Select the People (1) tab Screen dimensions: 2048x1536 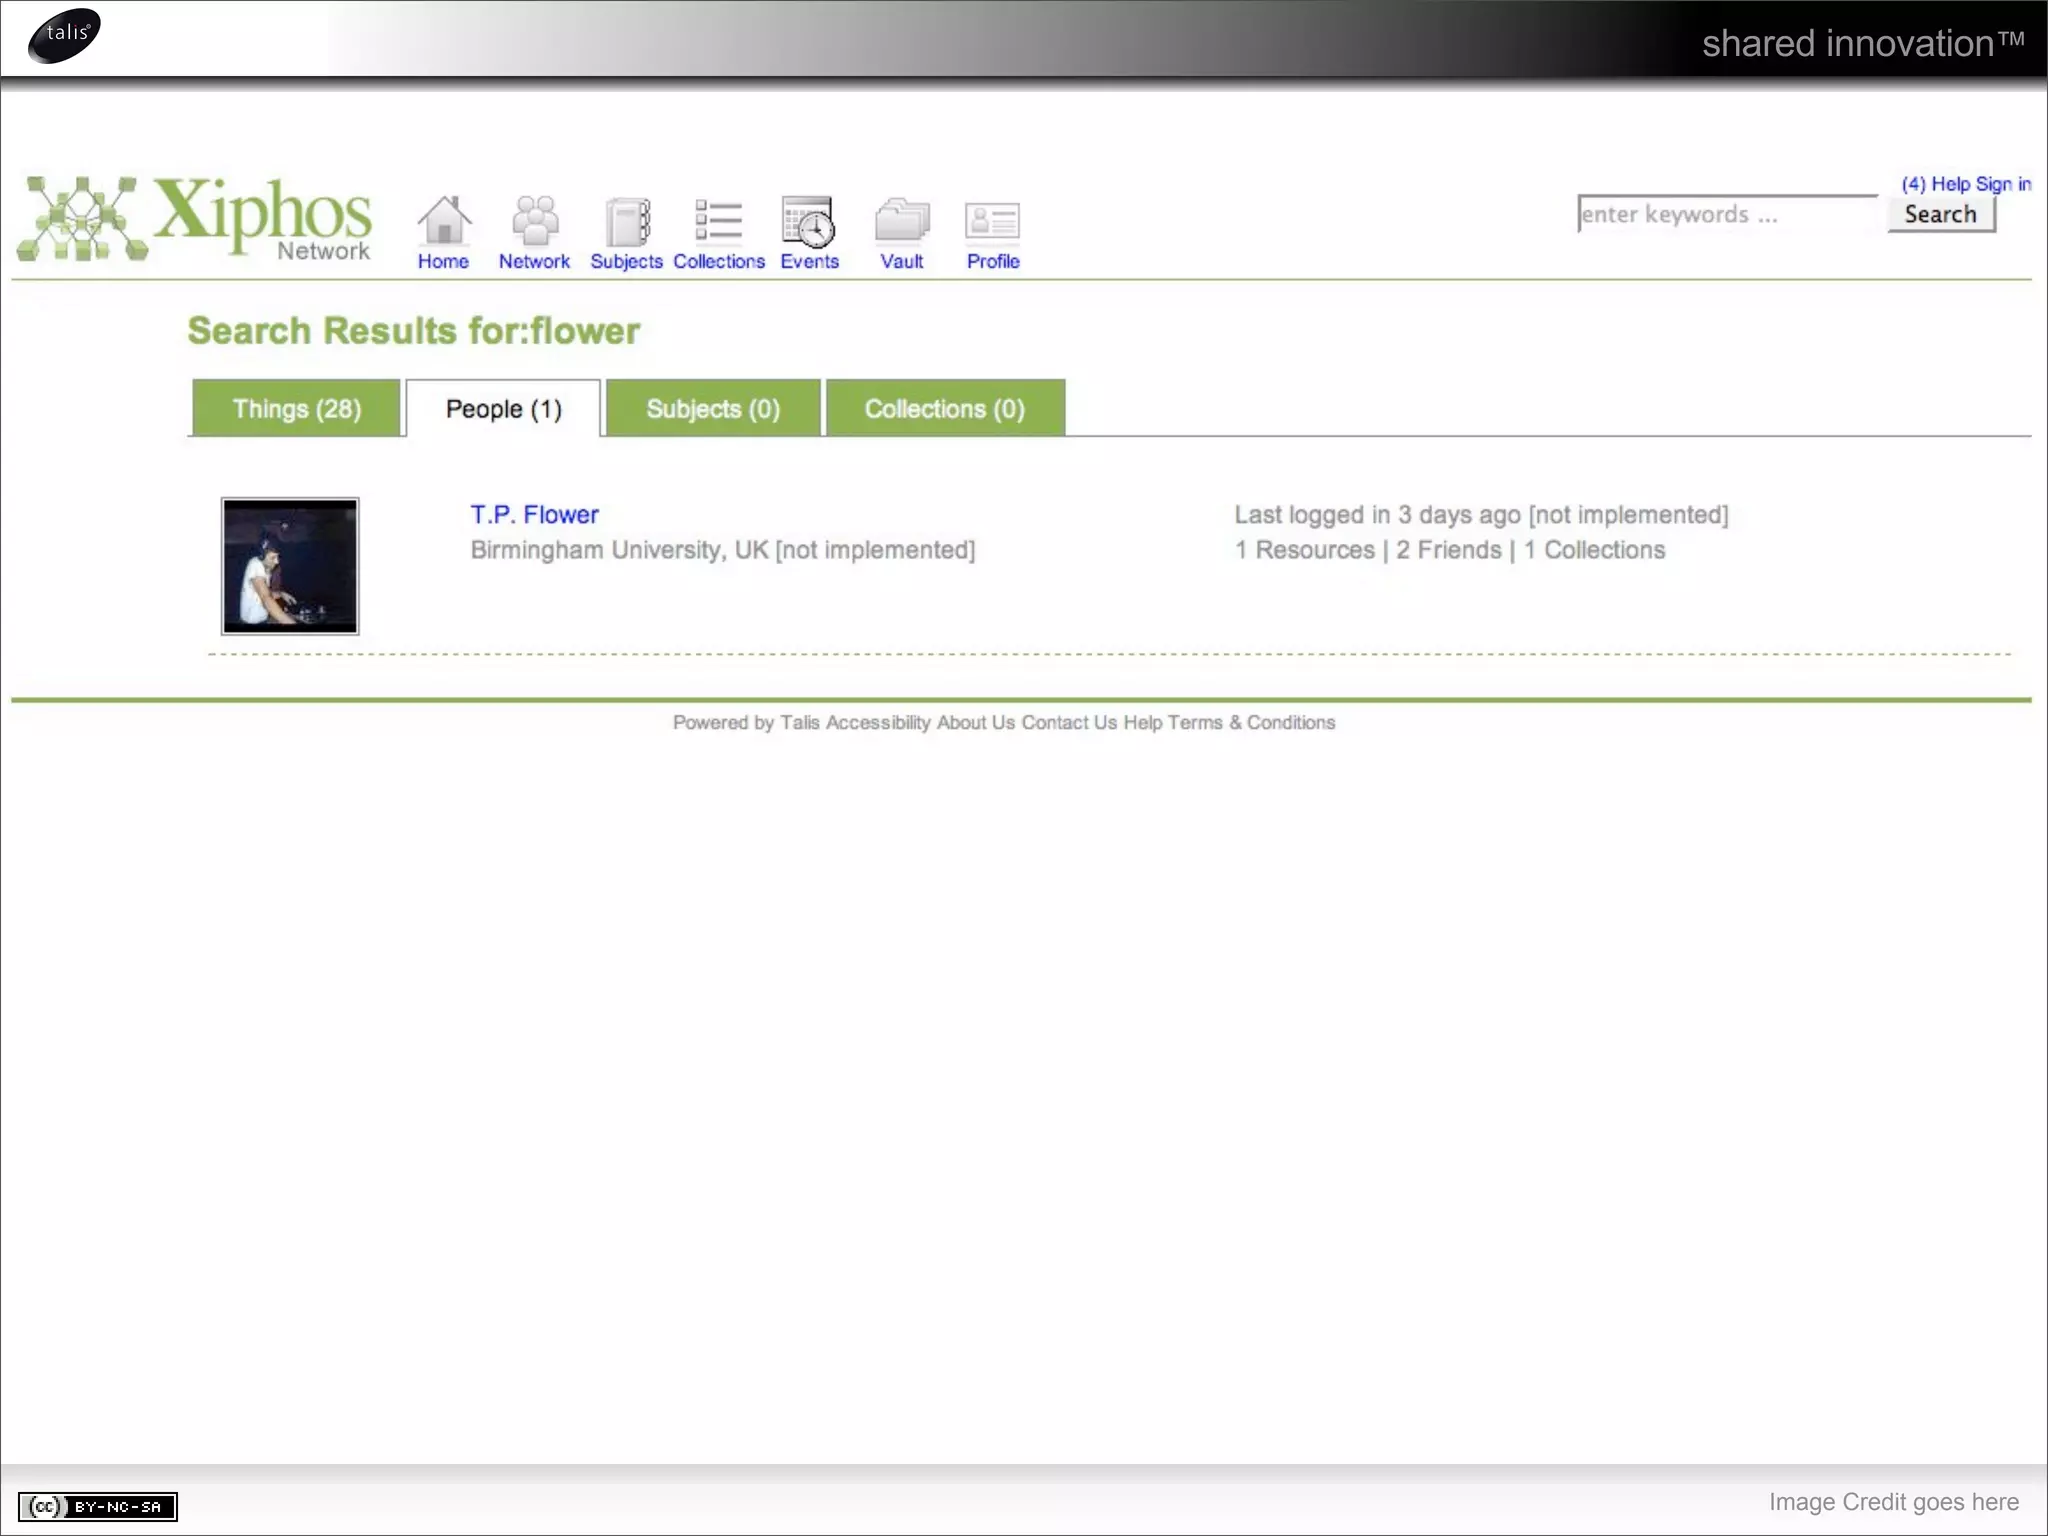coord(503,408)
